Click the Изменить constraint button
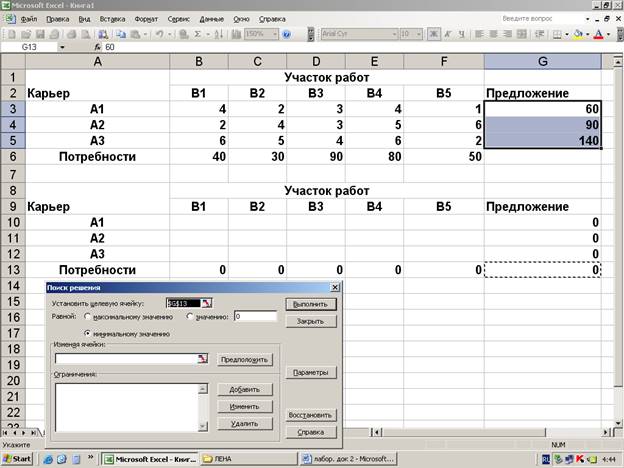The width and height of the screenshot is (624, 468). pos(245,407)
